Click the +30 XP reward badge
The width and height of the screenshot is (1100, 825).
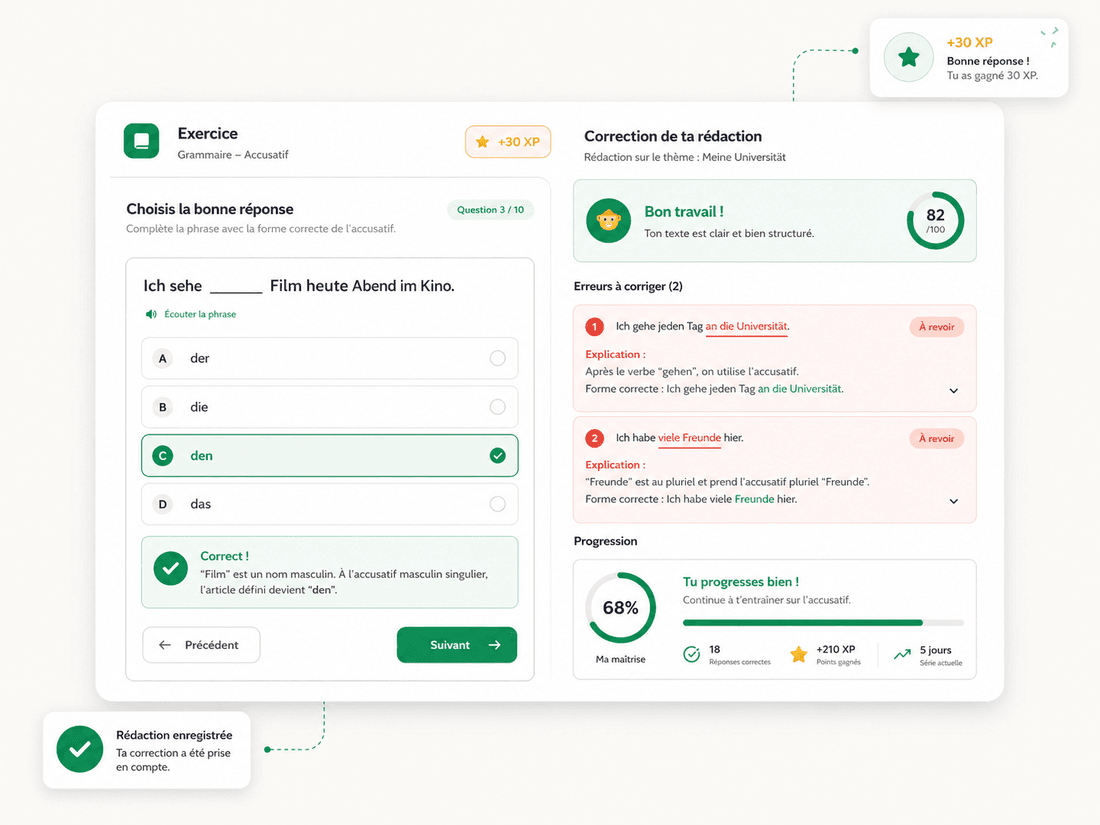click(x=508, y=142)
